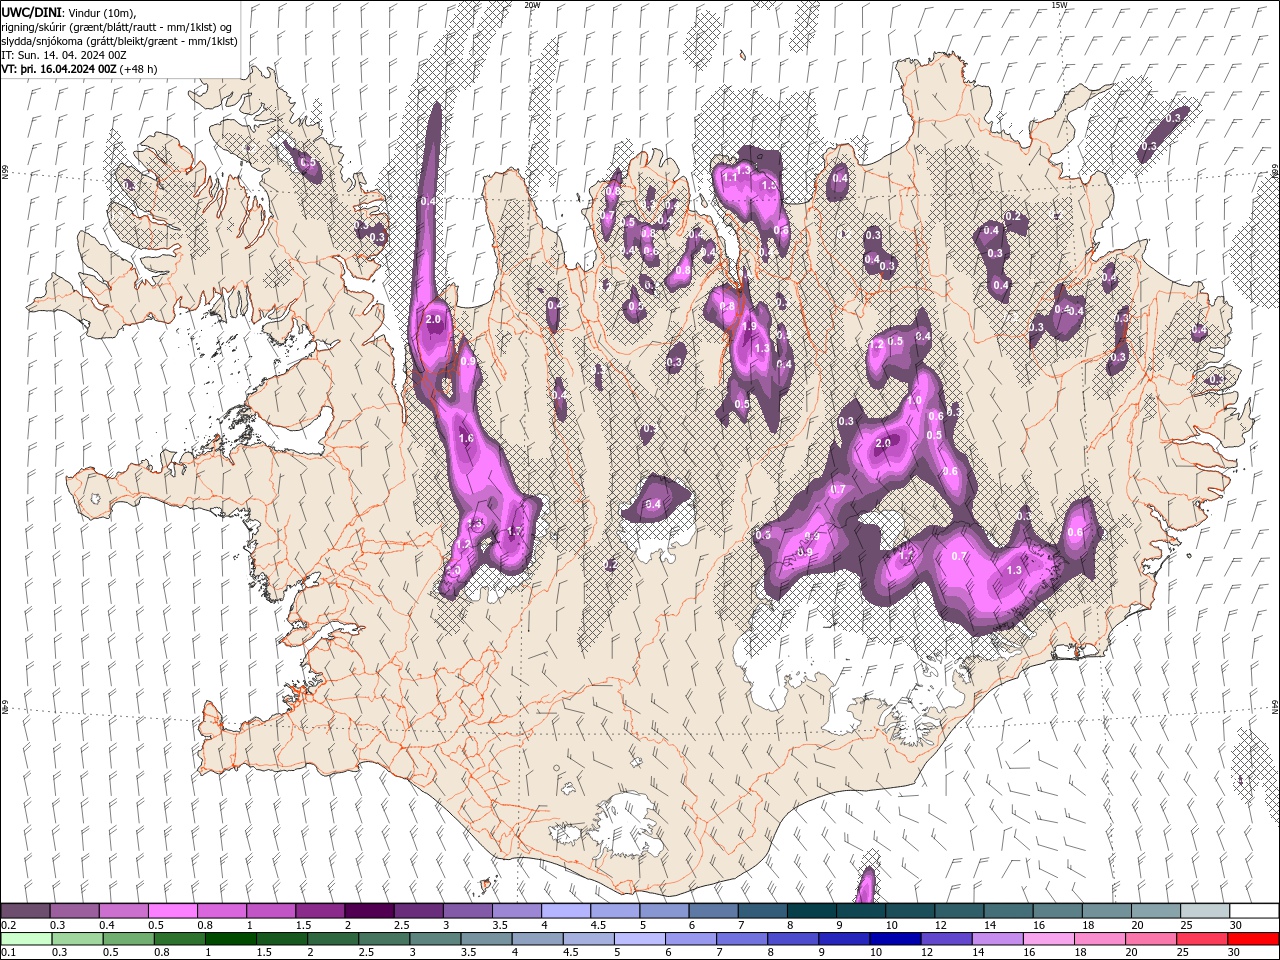
Task: Select the 3.5 lavender swatch in snow legend
Action: tap(517, 911)
